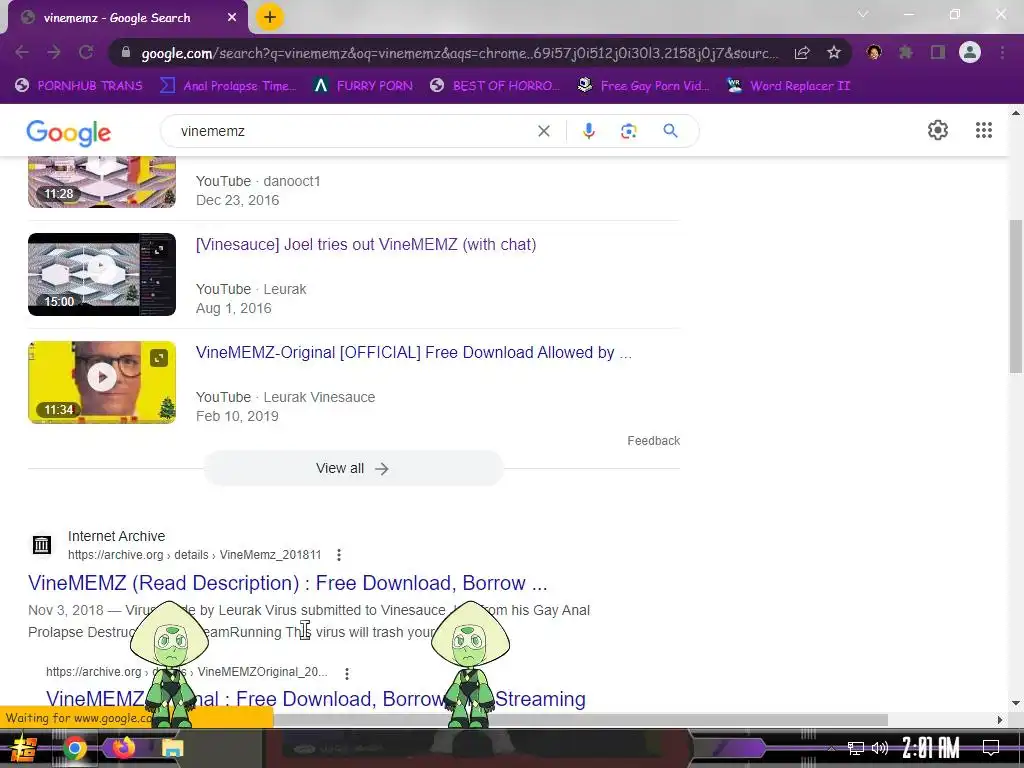Select the Internet Archive source name
The width and height of the screenshot is (1024, 768).
pos(116,536)
